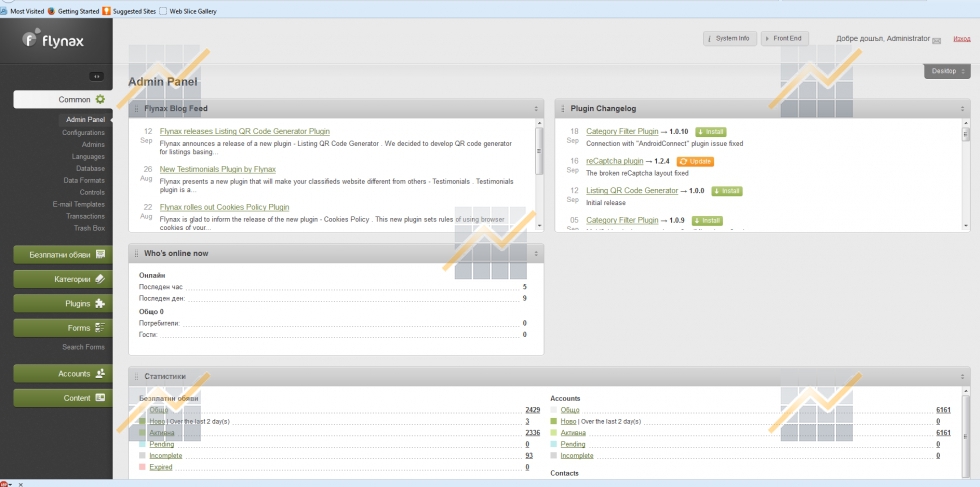Select Admin Panel in sidebar

[86, 119]
